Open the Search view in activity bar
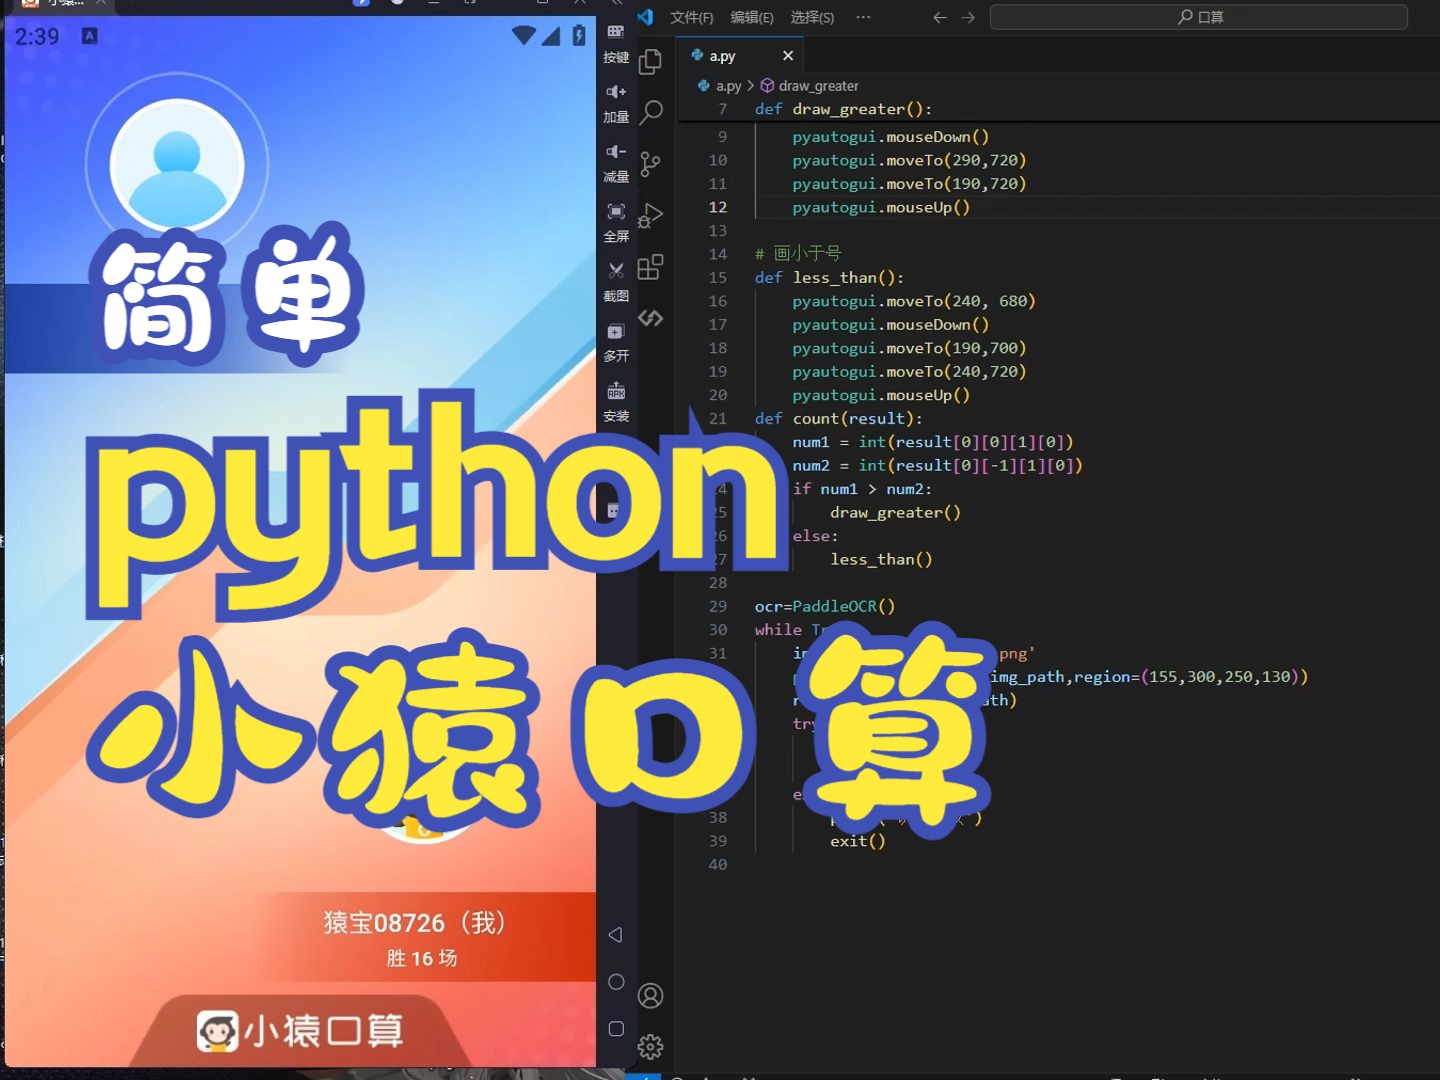This screenshot has height=1080, width=1440. click(x=651, y=111)
